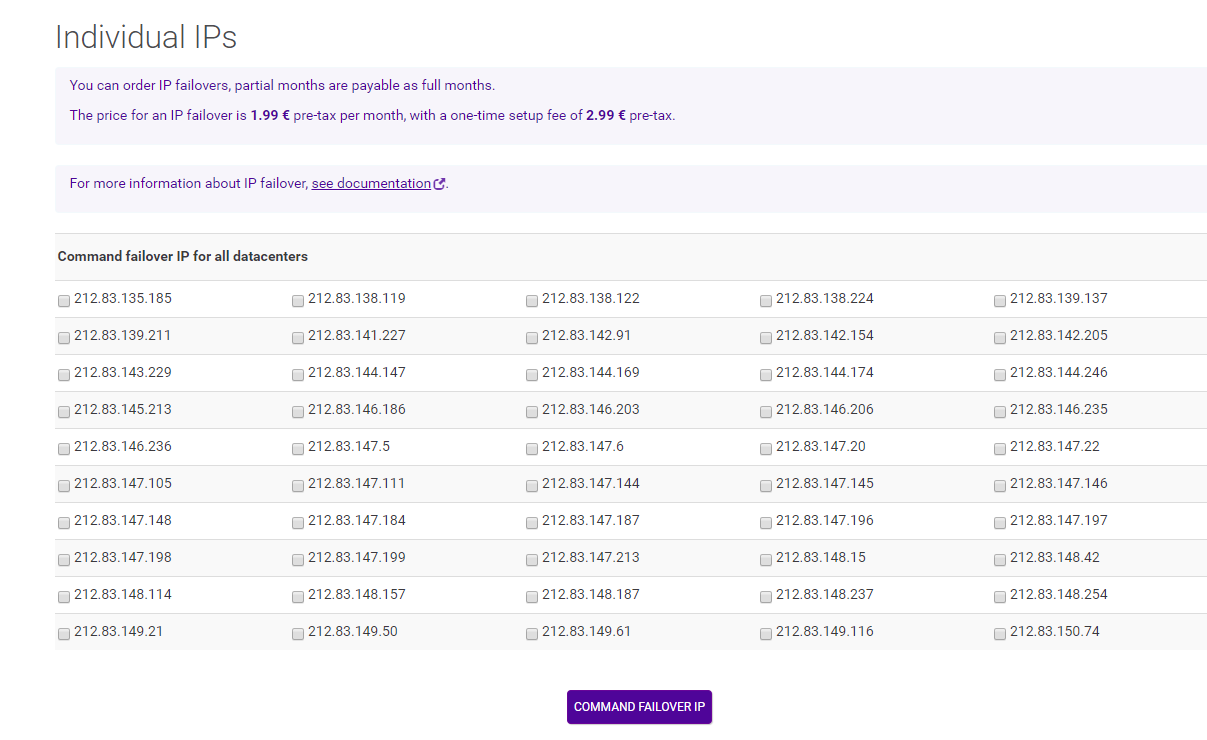The height and width of the screenshot is (740, 1207).
Task: Enable the 212.83.138.224 checkbox
Action: click(x=766, y=300)
